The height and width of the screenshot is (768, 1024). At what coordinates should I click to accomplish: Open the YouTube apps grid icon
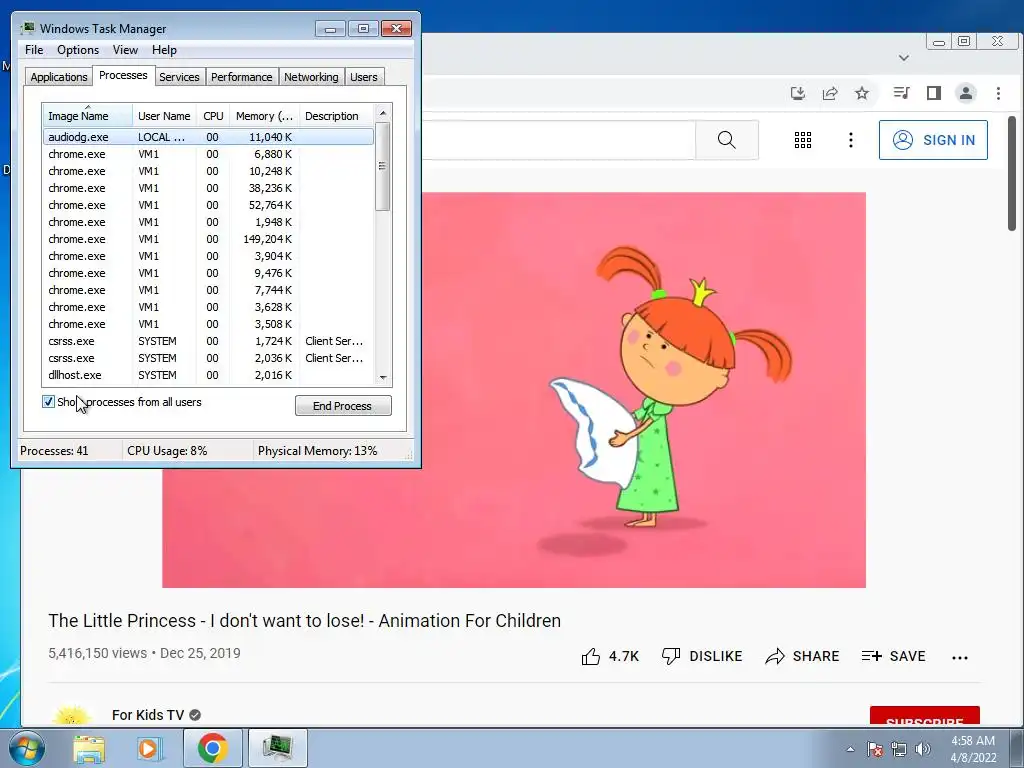pos(803,140)
